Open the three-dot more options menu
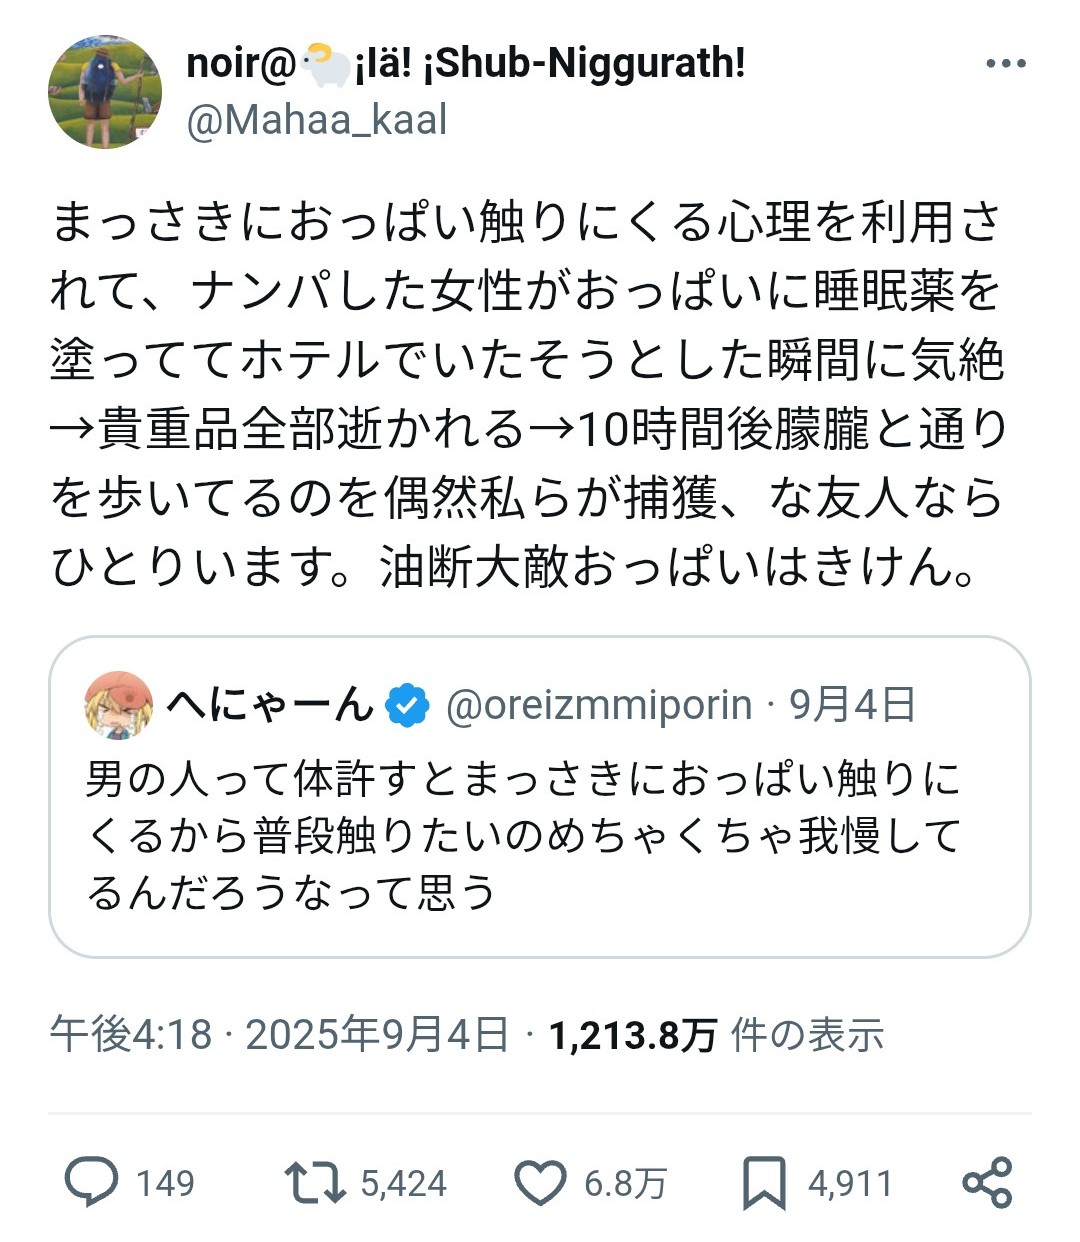This screenshot has height=1242, width=1080. coord(1005,64)
